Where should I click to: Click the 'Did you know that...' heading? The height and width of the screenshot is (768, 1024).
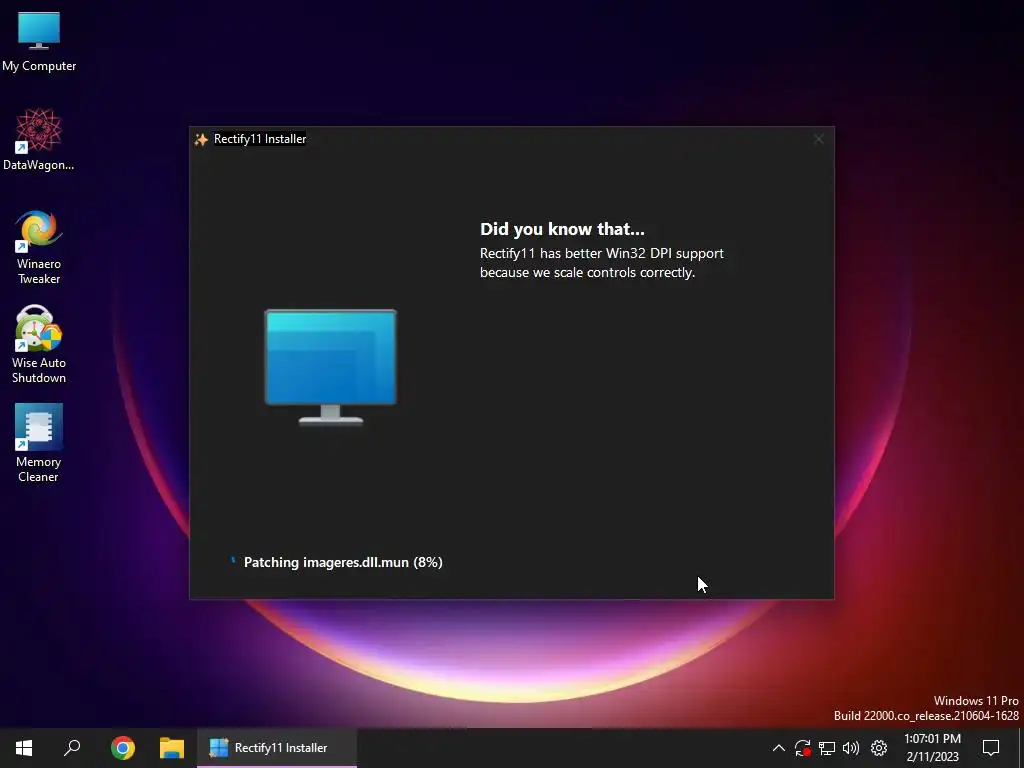tap(562, 229)
